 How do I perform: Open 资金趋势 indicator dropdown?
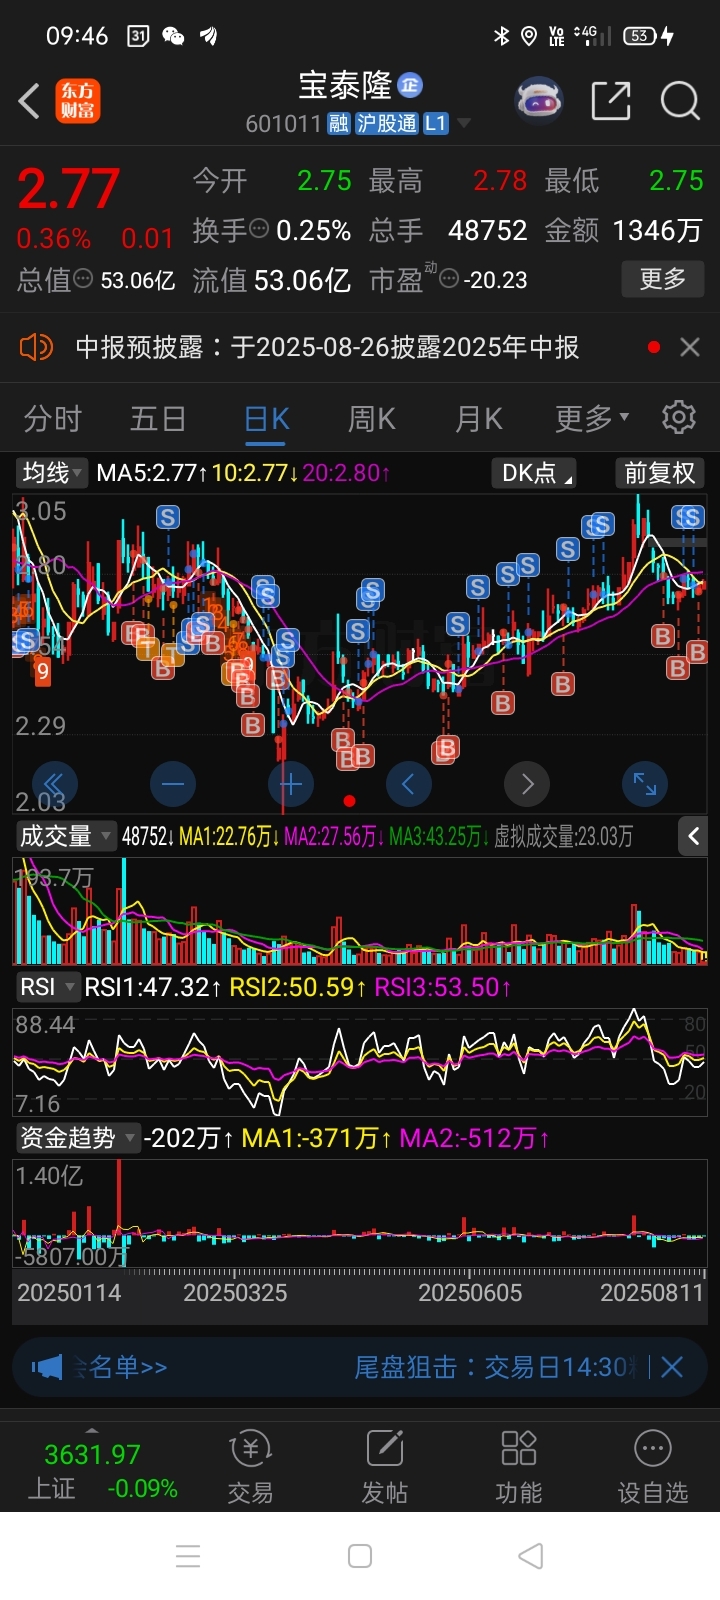78,1138
